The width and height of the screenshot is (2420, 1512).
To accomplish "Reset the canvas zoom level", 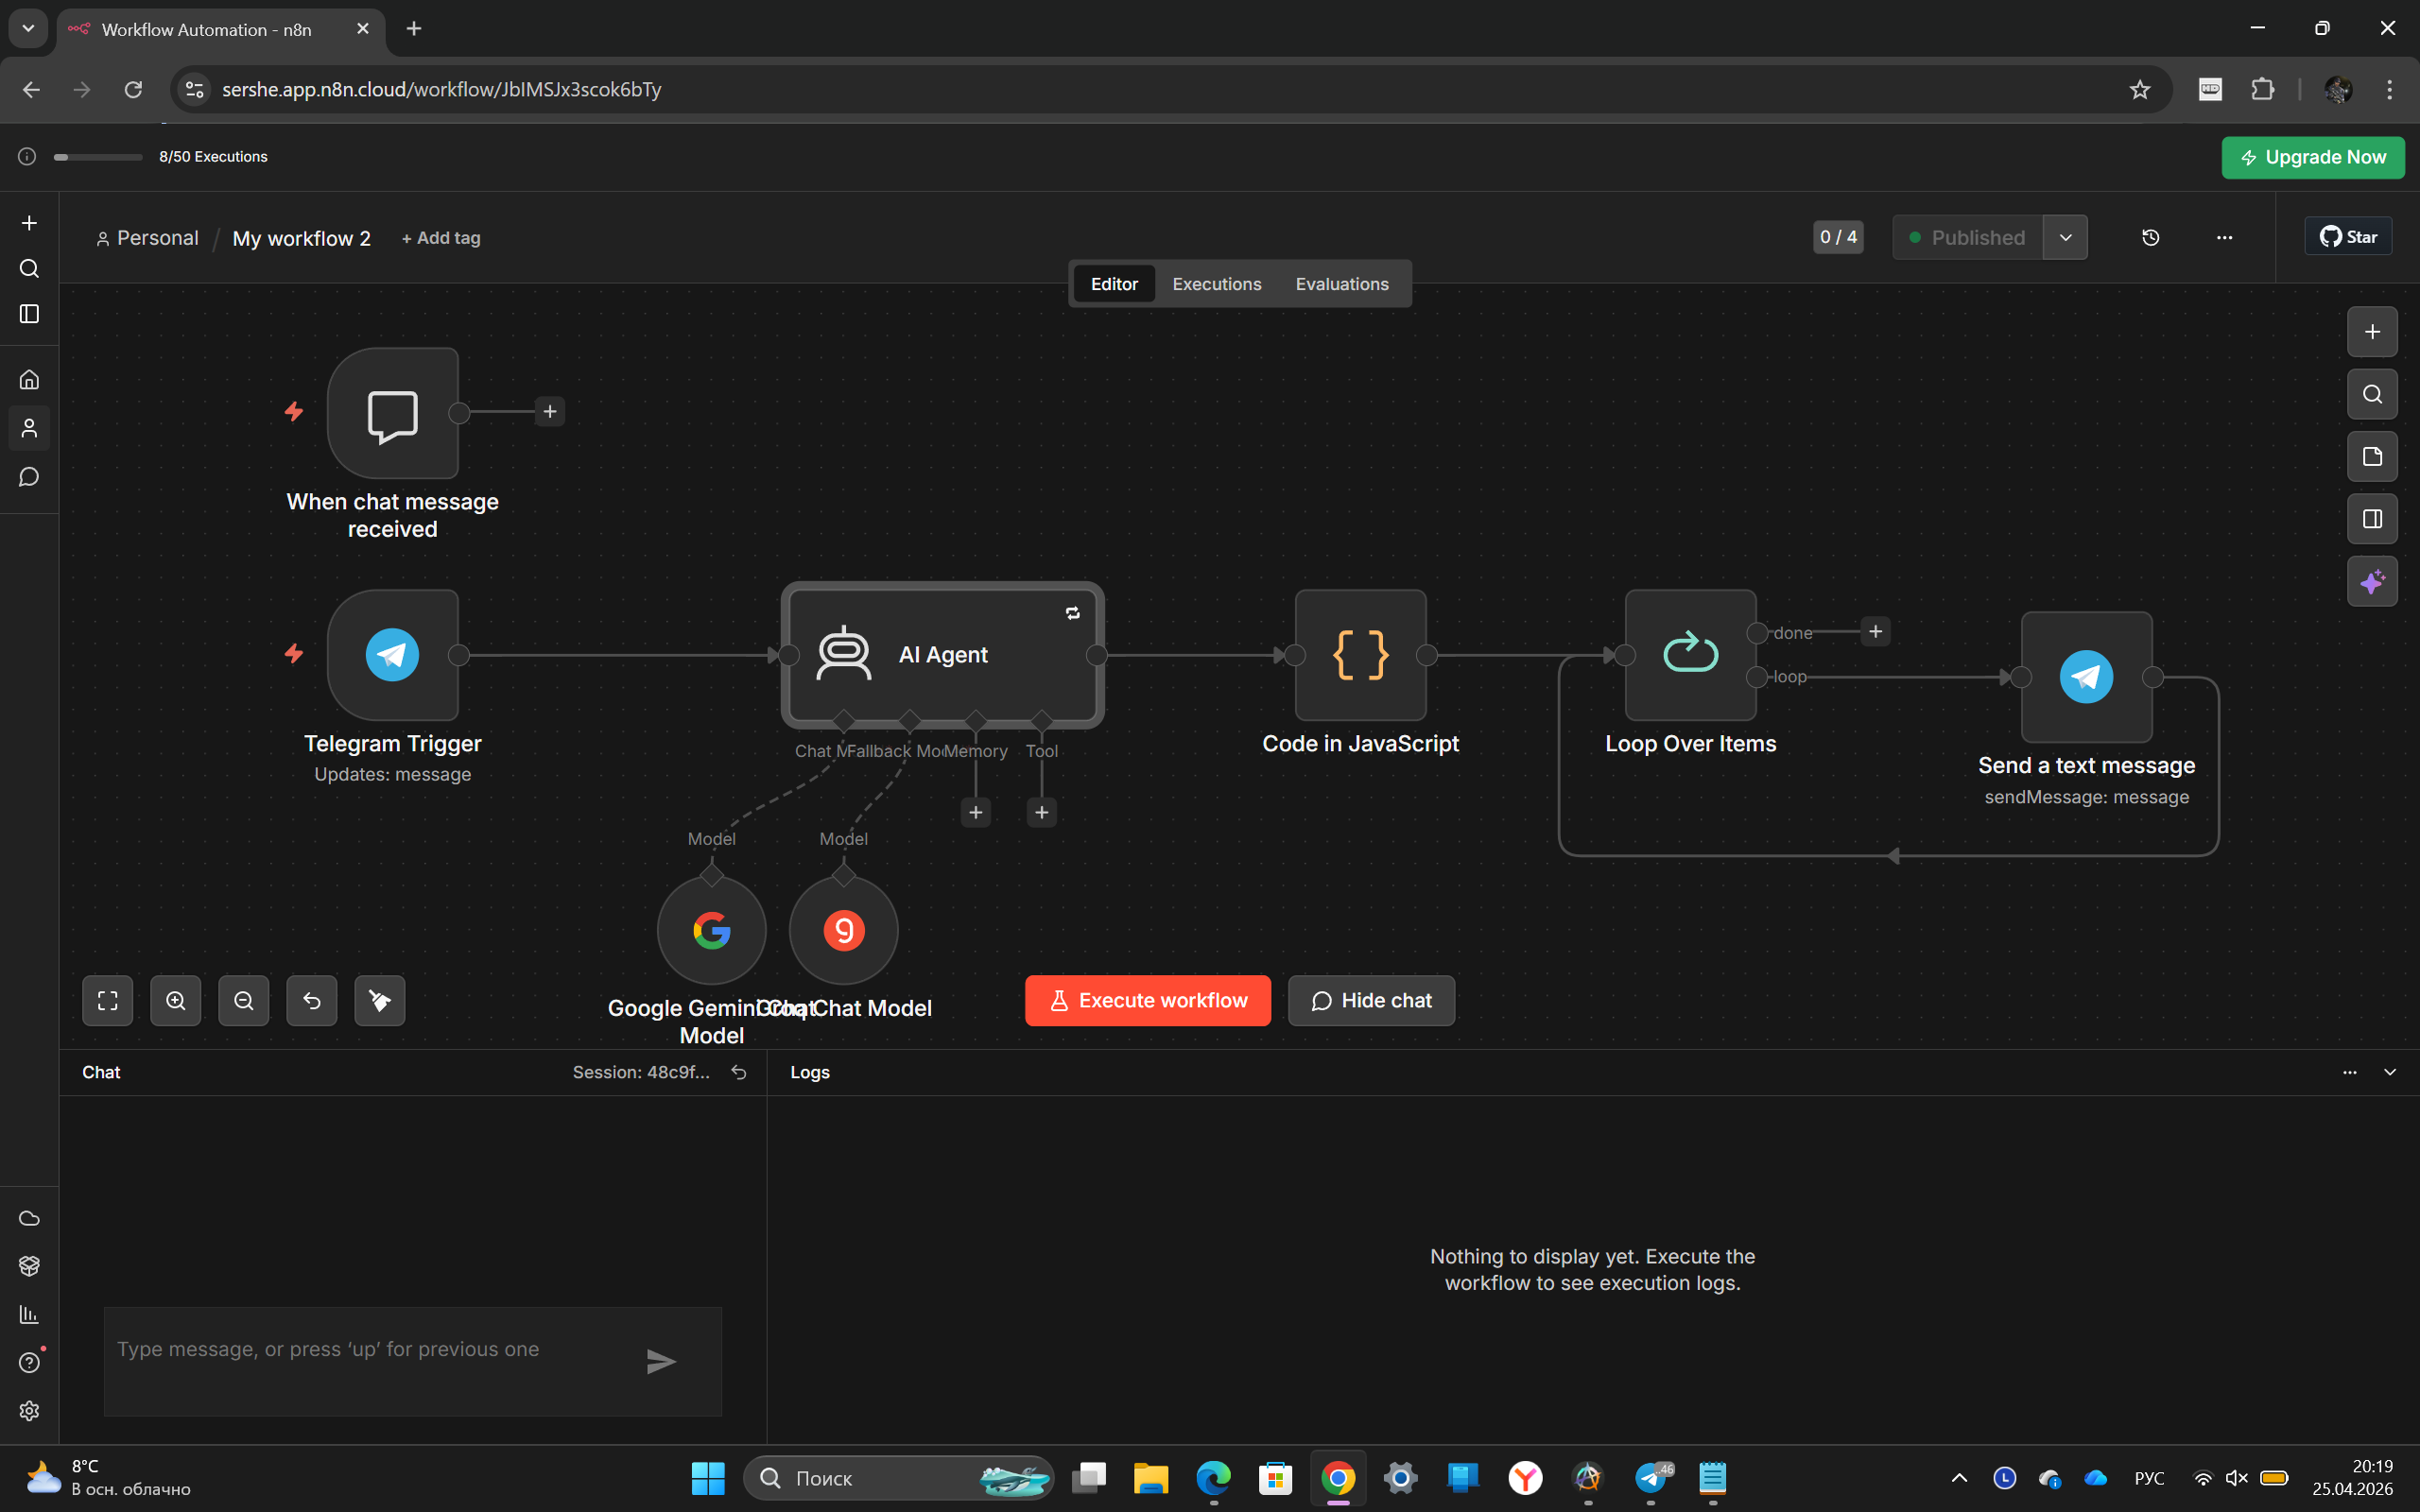I will tap(311, 1001).
